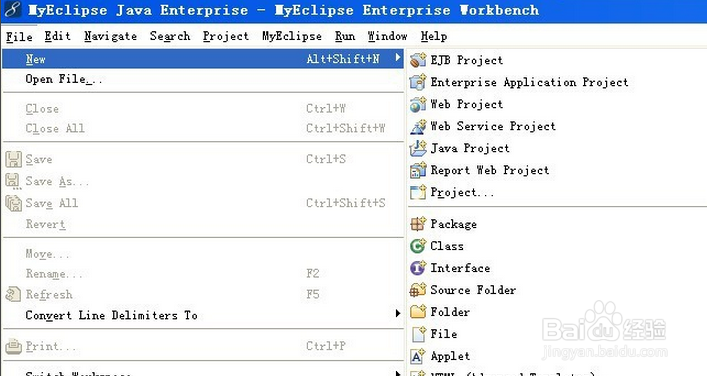707x376 pixels.
Task: Click the Report Web Project icon
Action: point(418,170)
